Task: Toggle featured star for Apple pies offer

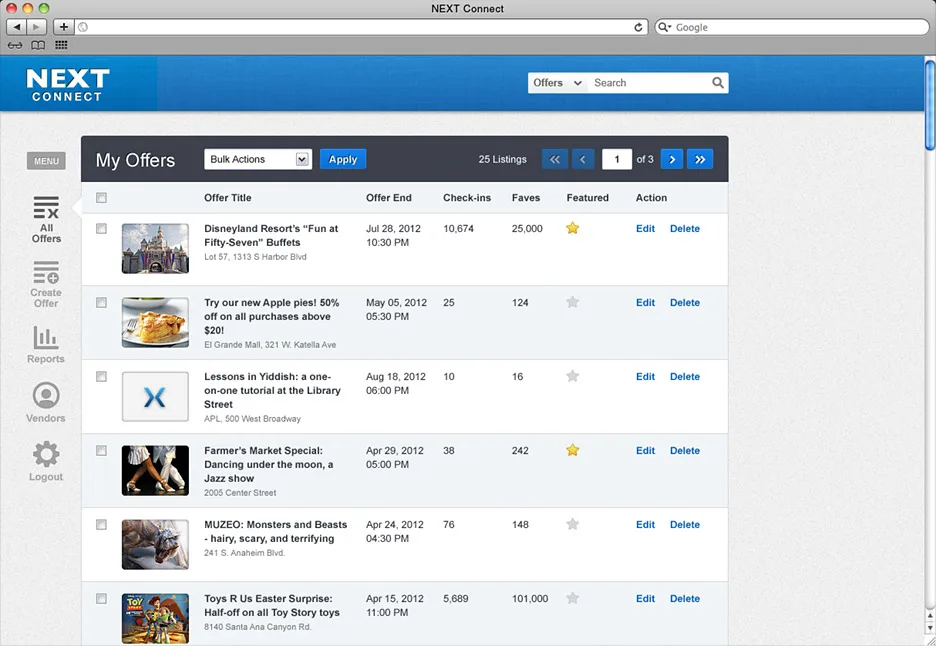Action: click(x=572, y=302)
